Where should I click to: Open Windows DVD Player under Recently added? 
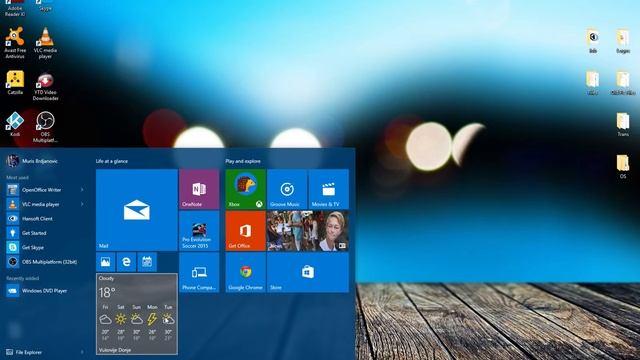click(46, 291)
